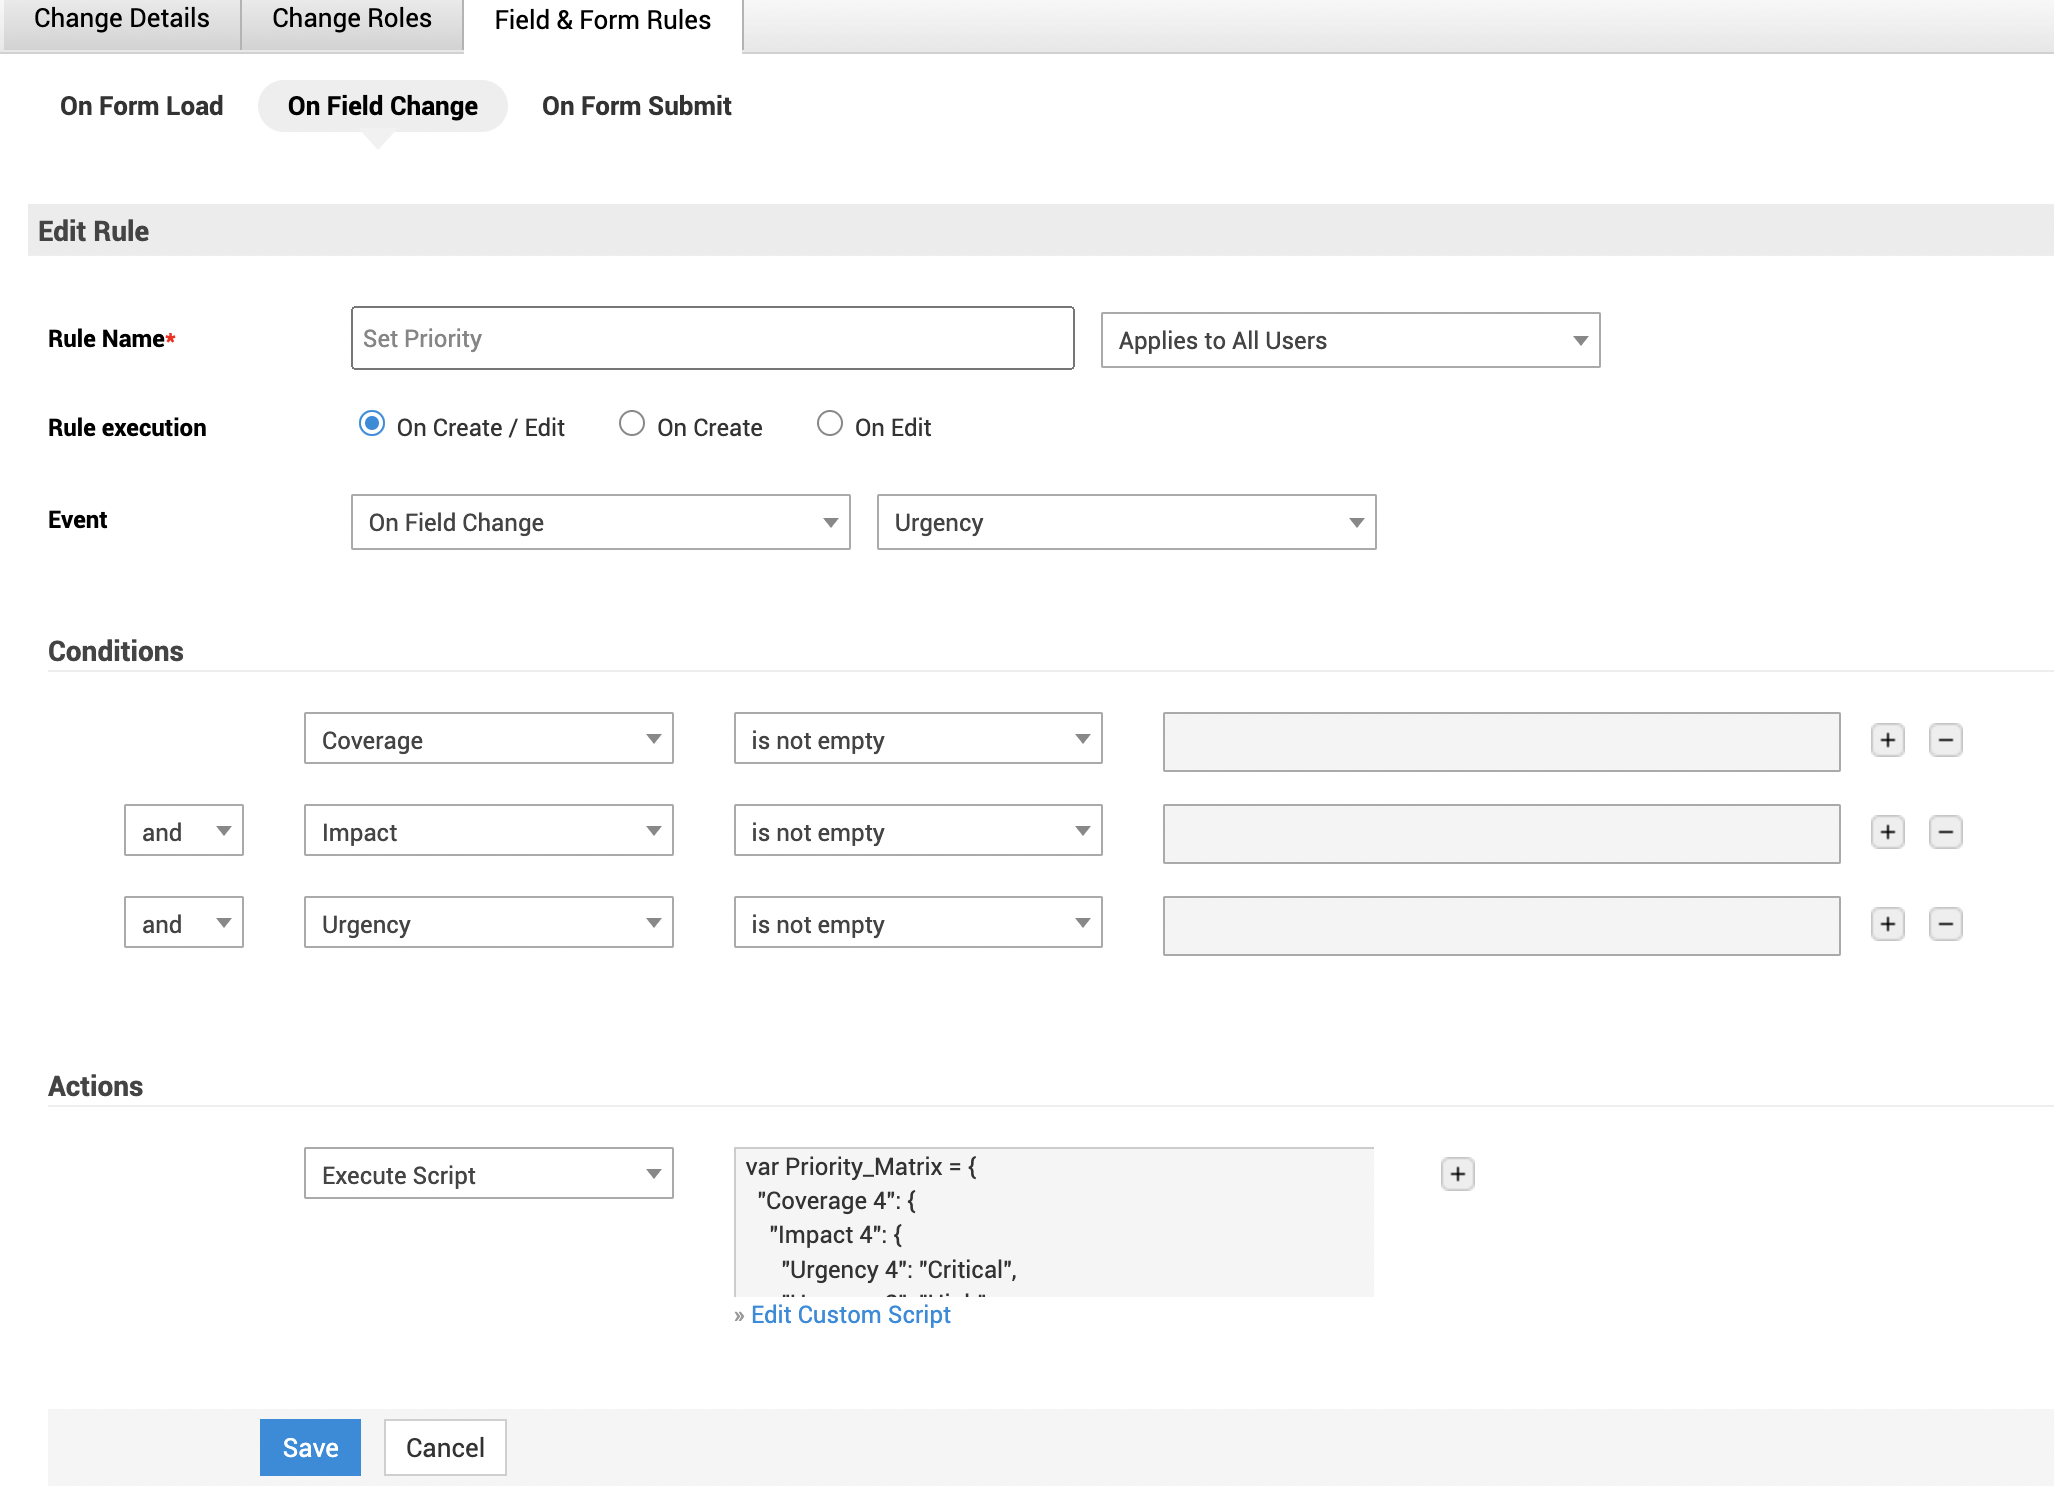The image size is (2054, 1498).
Task: Choose On Create rule execution
Action: (632, 424)
